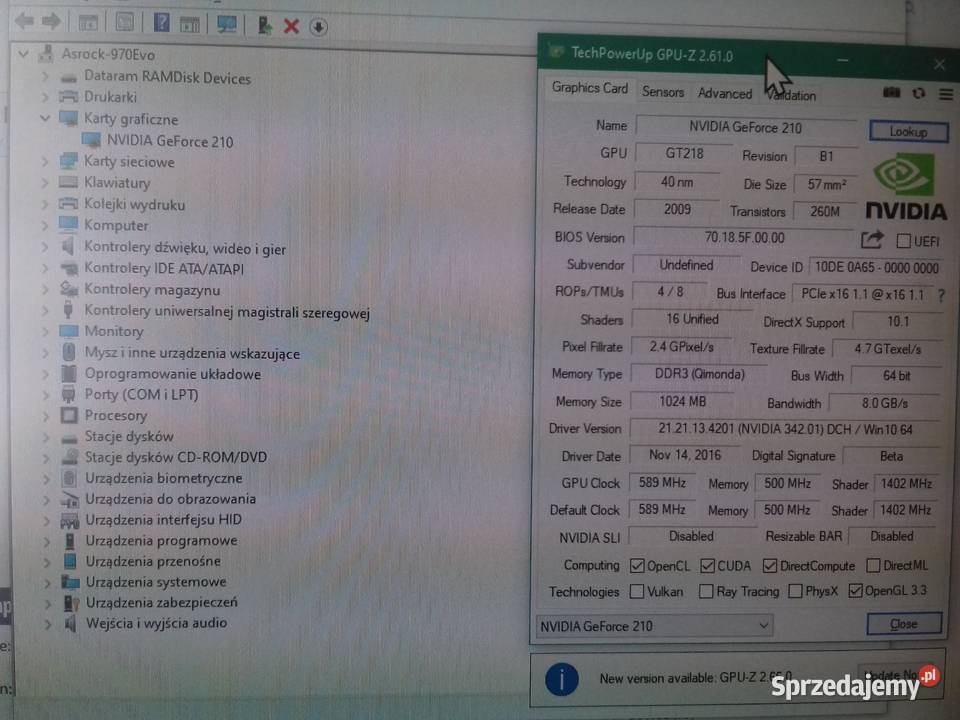Click the Bus Interface question mark
Screen dimensions: 960x720
click(x=941, y=296)
